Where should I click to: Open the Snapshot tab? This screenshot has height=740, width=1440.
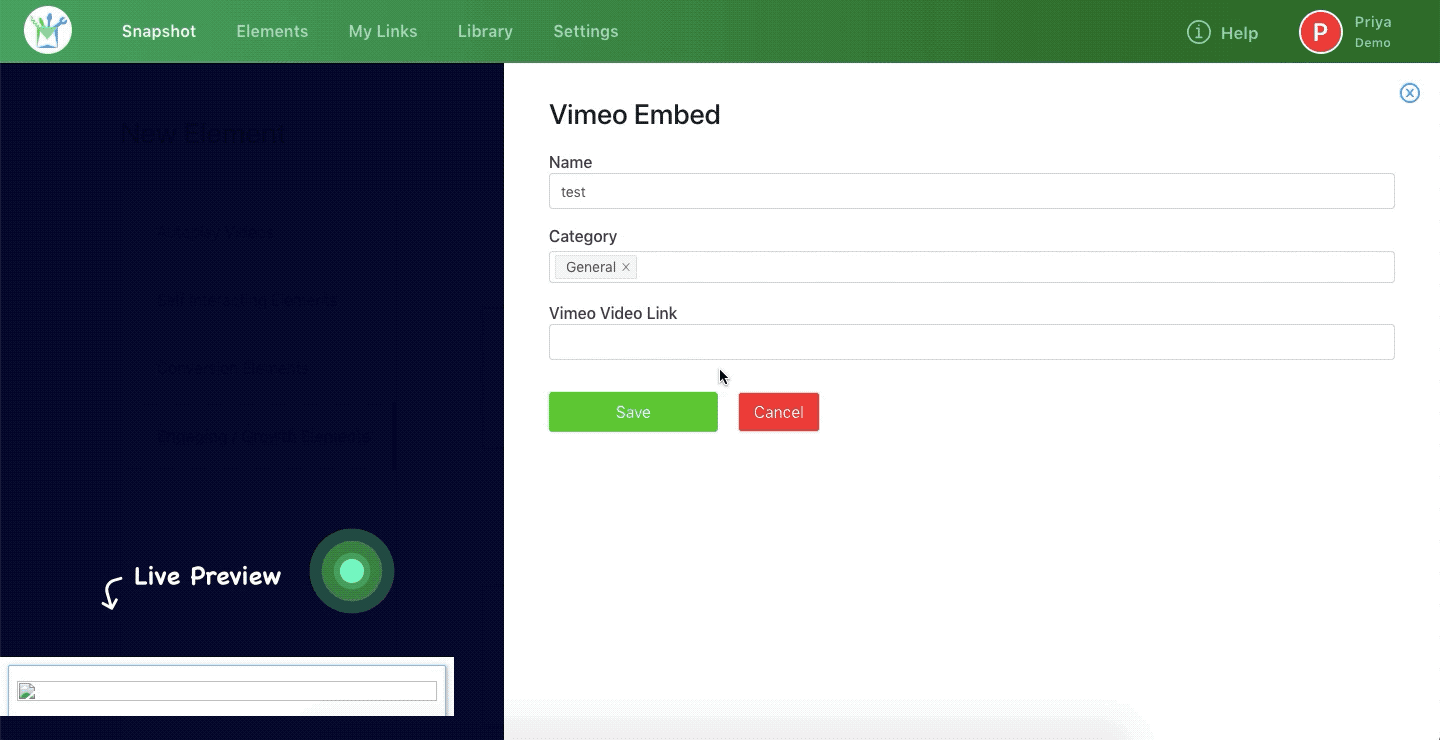pos(159,31)
